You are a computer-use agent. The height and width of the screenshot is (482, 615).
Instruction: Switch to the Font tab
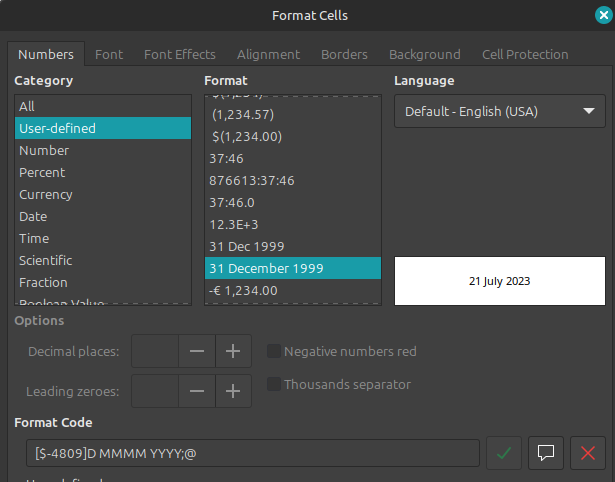click(109, 54)
